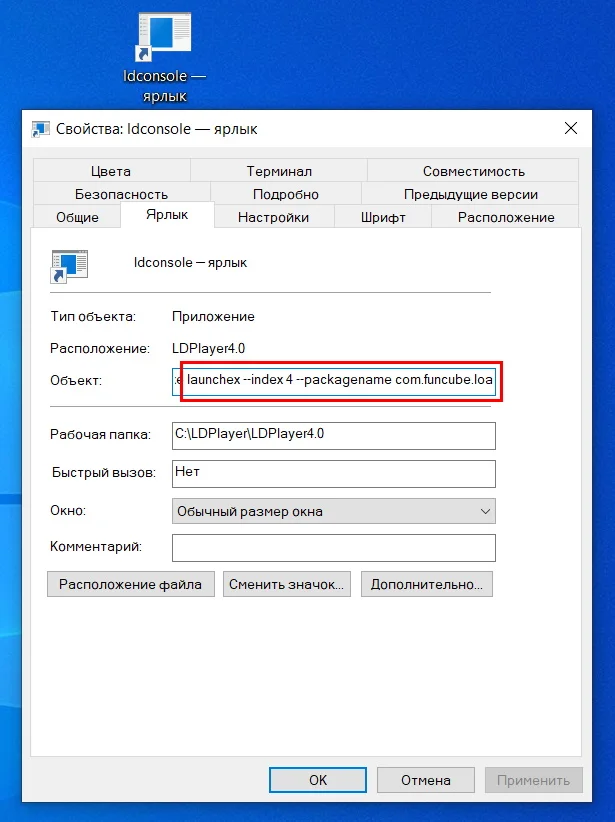Image resolution: width=615 pixels, height=822 pixels.
Task: Click the ldconsole icon inside Shortcut tab
Action: (69, 266)
